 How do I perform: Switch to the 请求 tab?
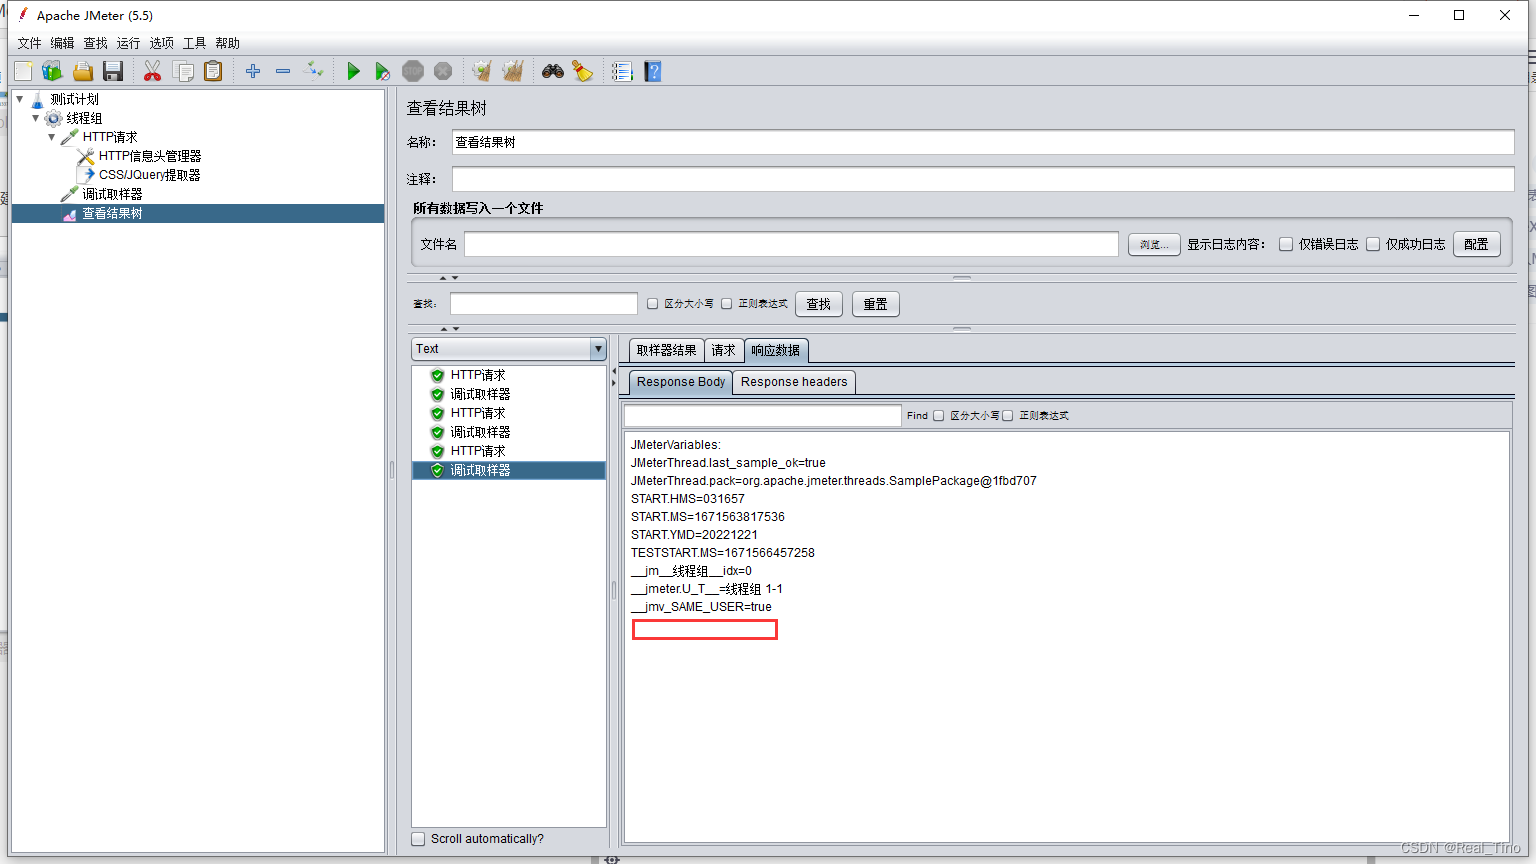click(724, 351)
